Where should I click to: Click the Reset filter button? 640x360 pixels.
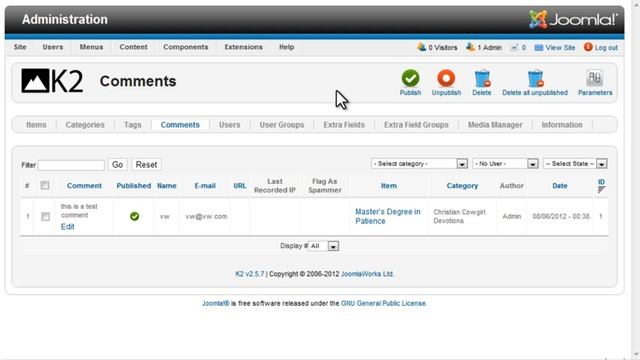point(146,164)
